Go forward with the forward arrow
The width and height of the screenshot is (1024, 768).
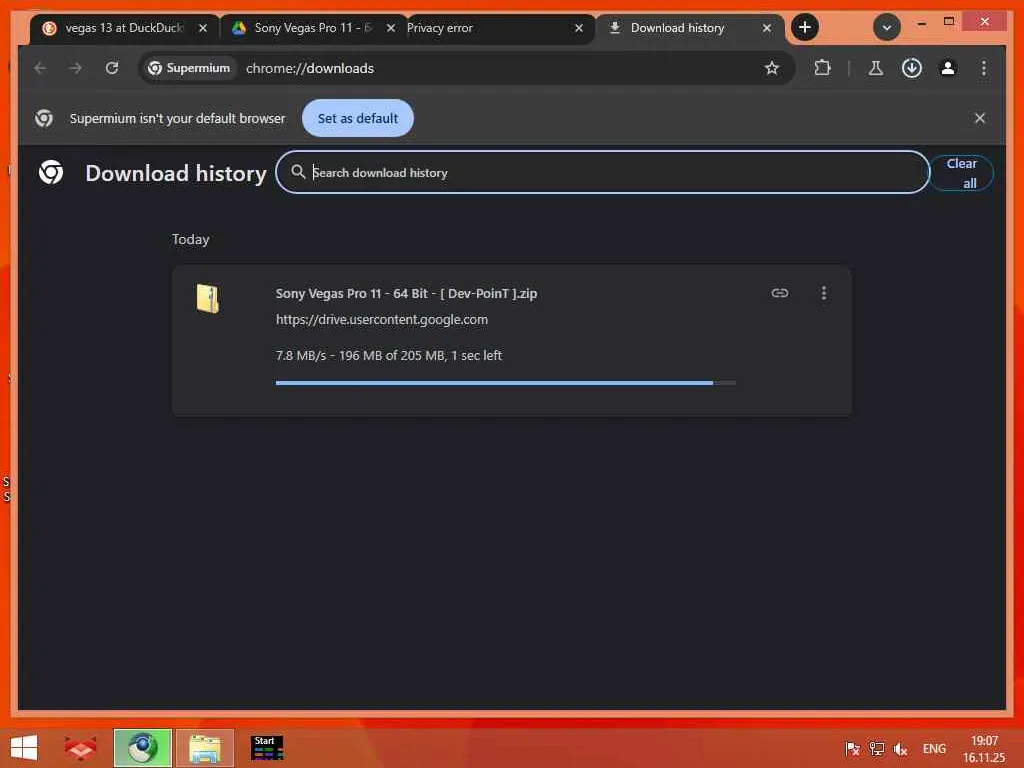tap(76, 68)
